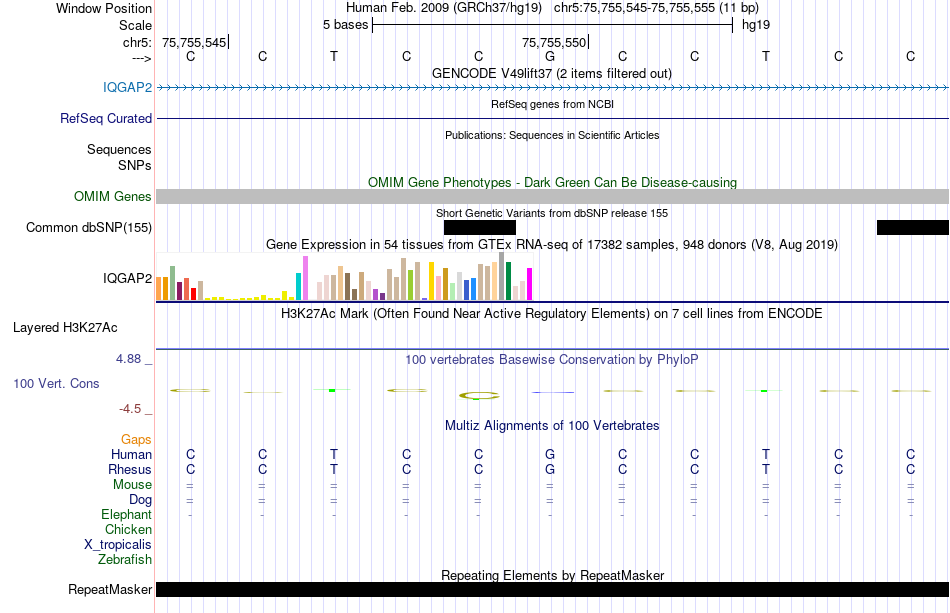Screen dimensions: 950x613
Task: Click the 75,755,545 ruler position
Action: 194,42
